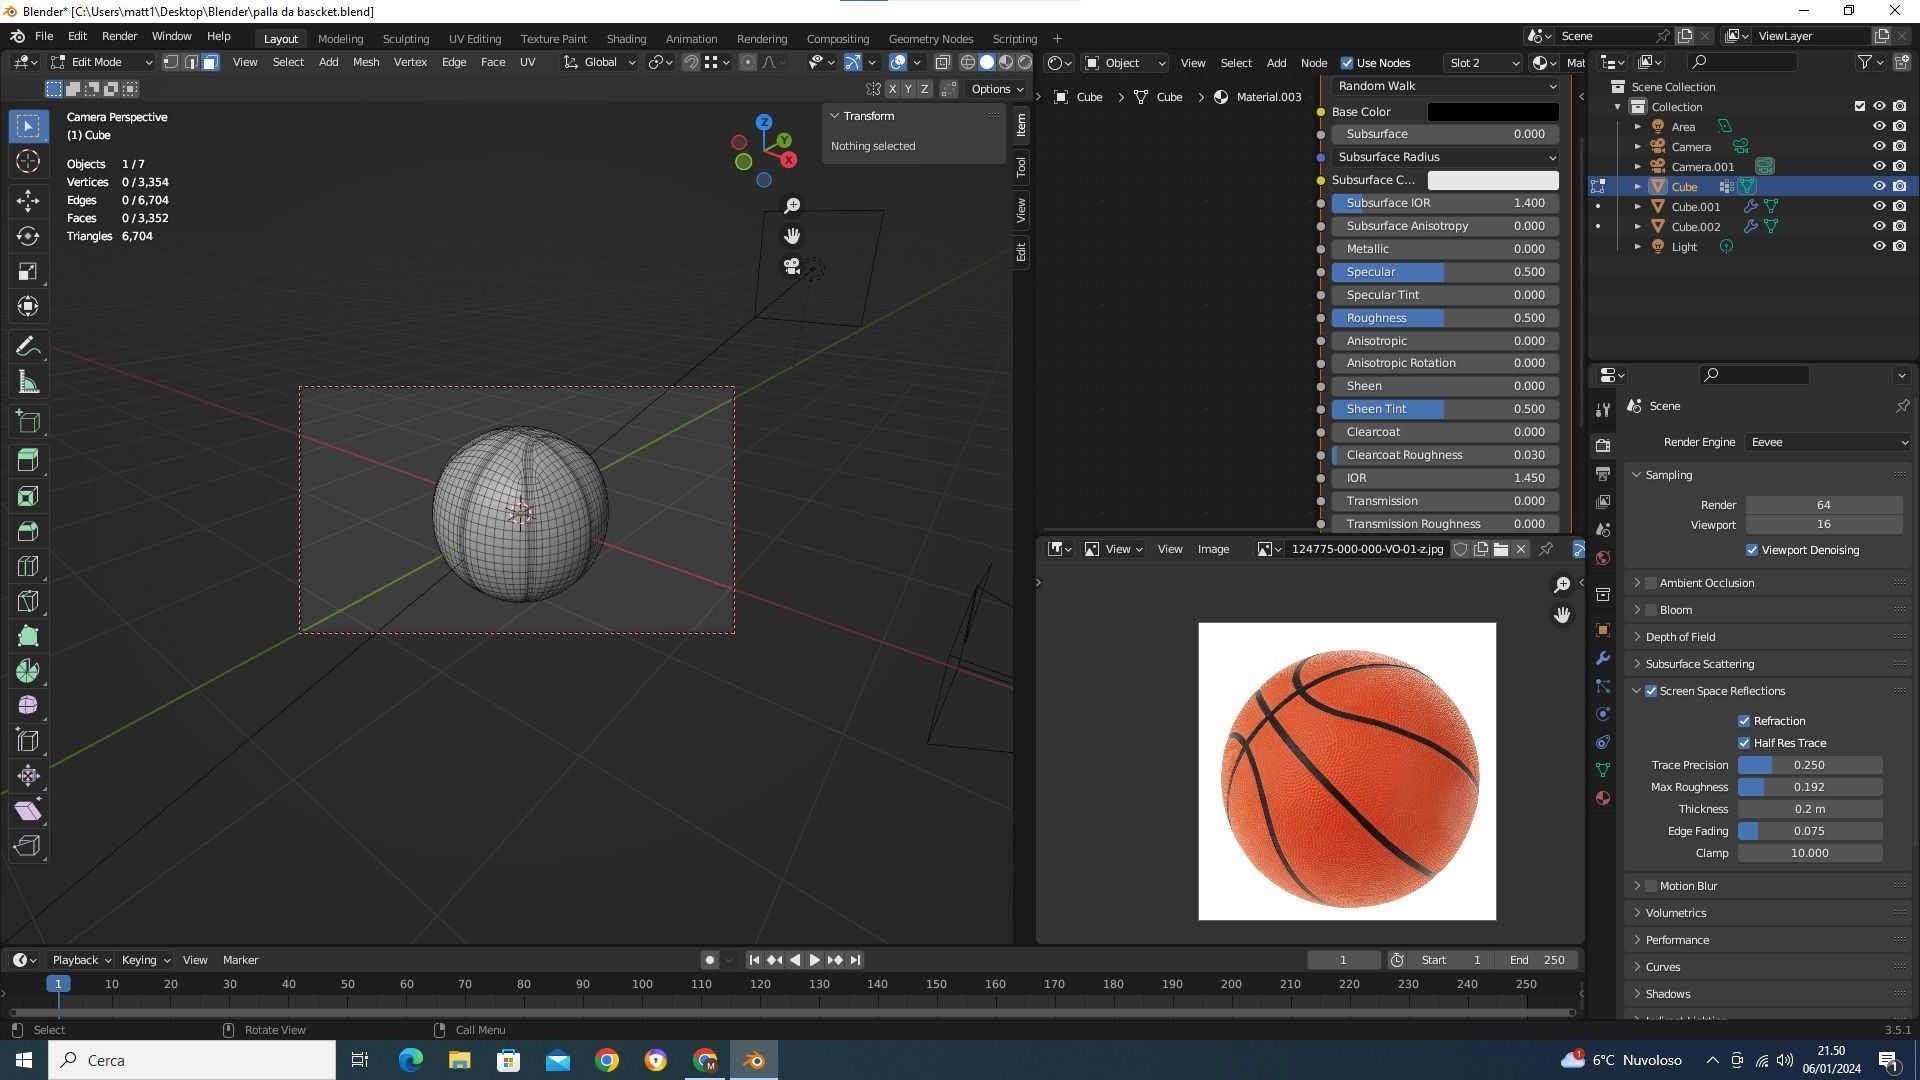
Task: Select the Inset Faces tool
Action: [28, 496]
